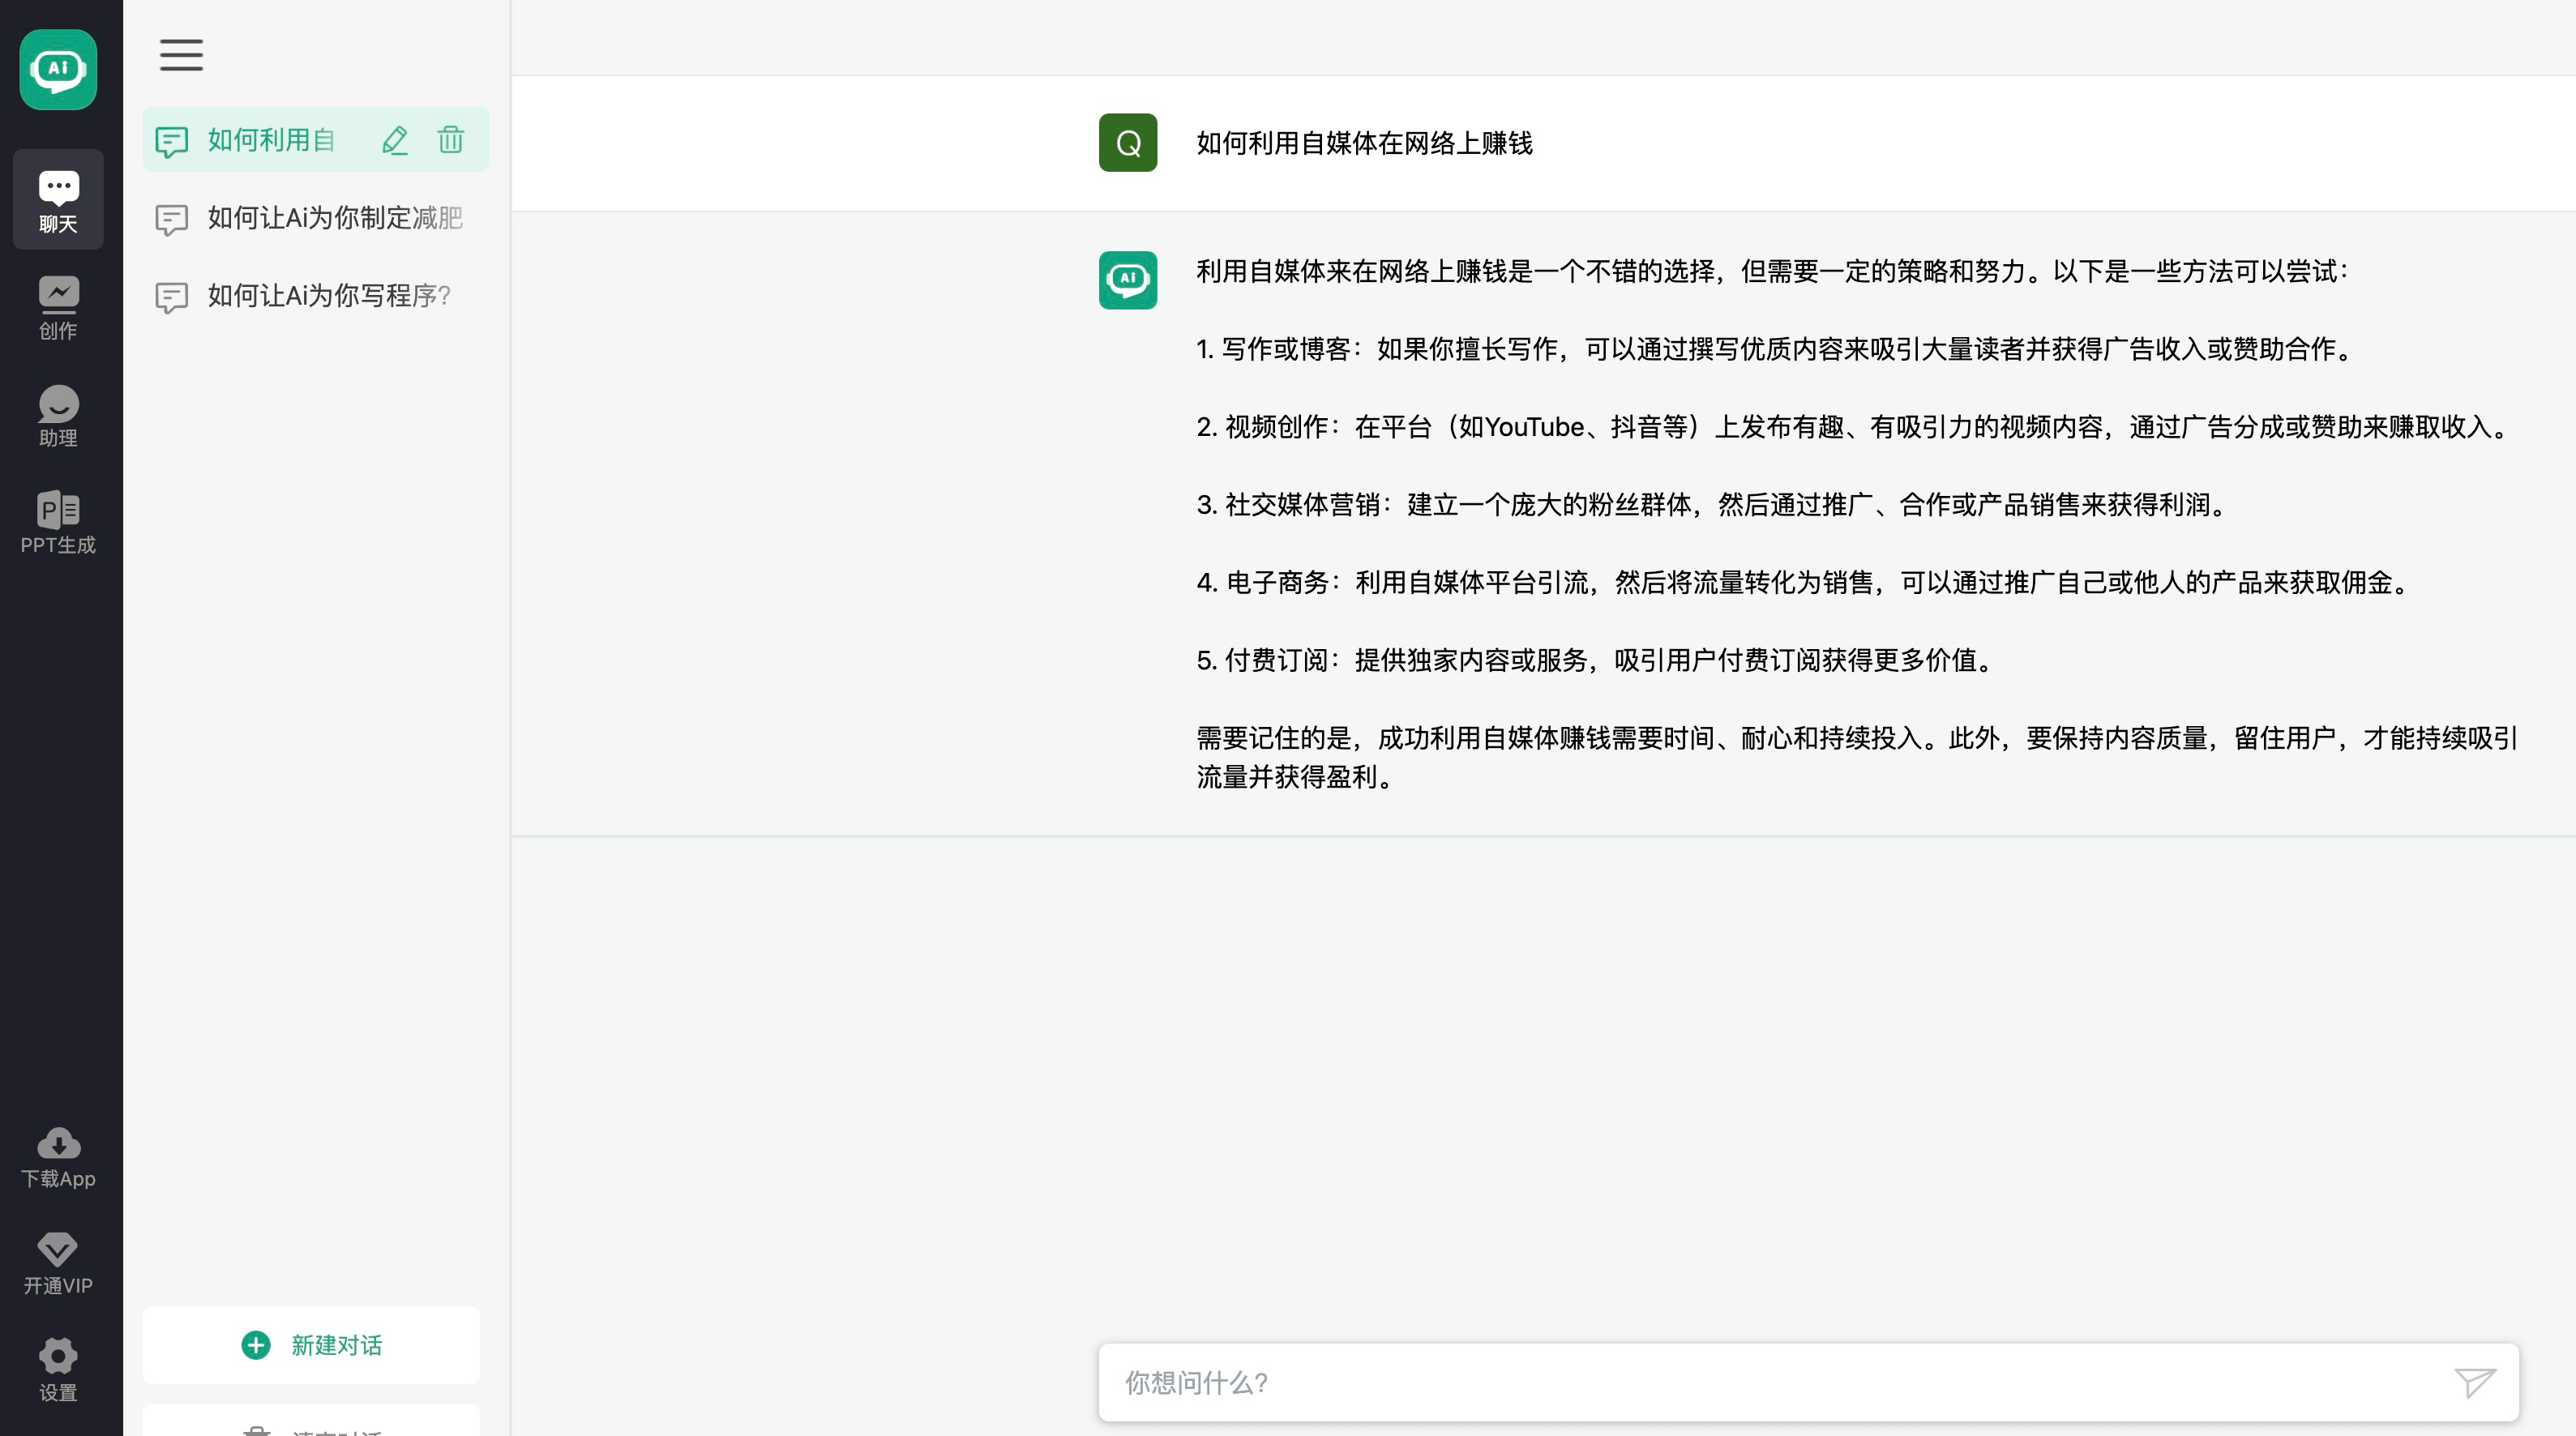This screenshot has height=1436, width=2576.
Task: Select the 如何利用自 conversation item
Action: (x=270, y=140)
